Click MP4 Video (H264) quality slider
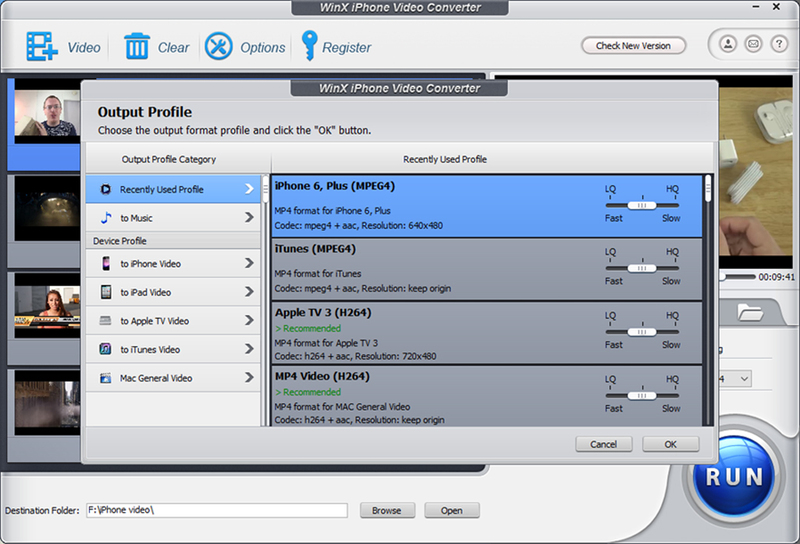800x544 pixels. point(642,395)
